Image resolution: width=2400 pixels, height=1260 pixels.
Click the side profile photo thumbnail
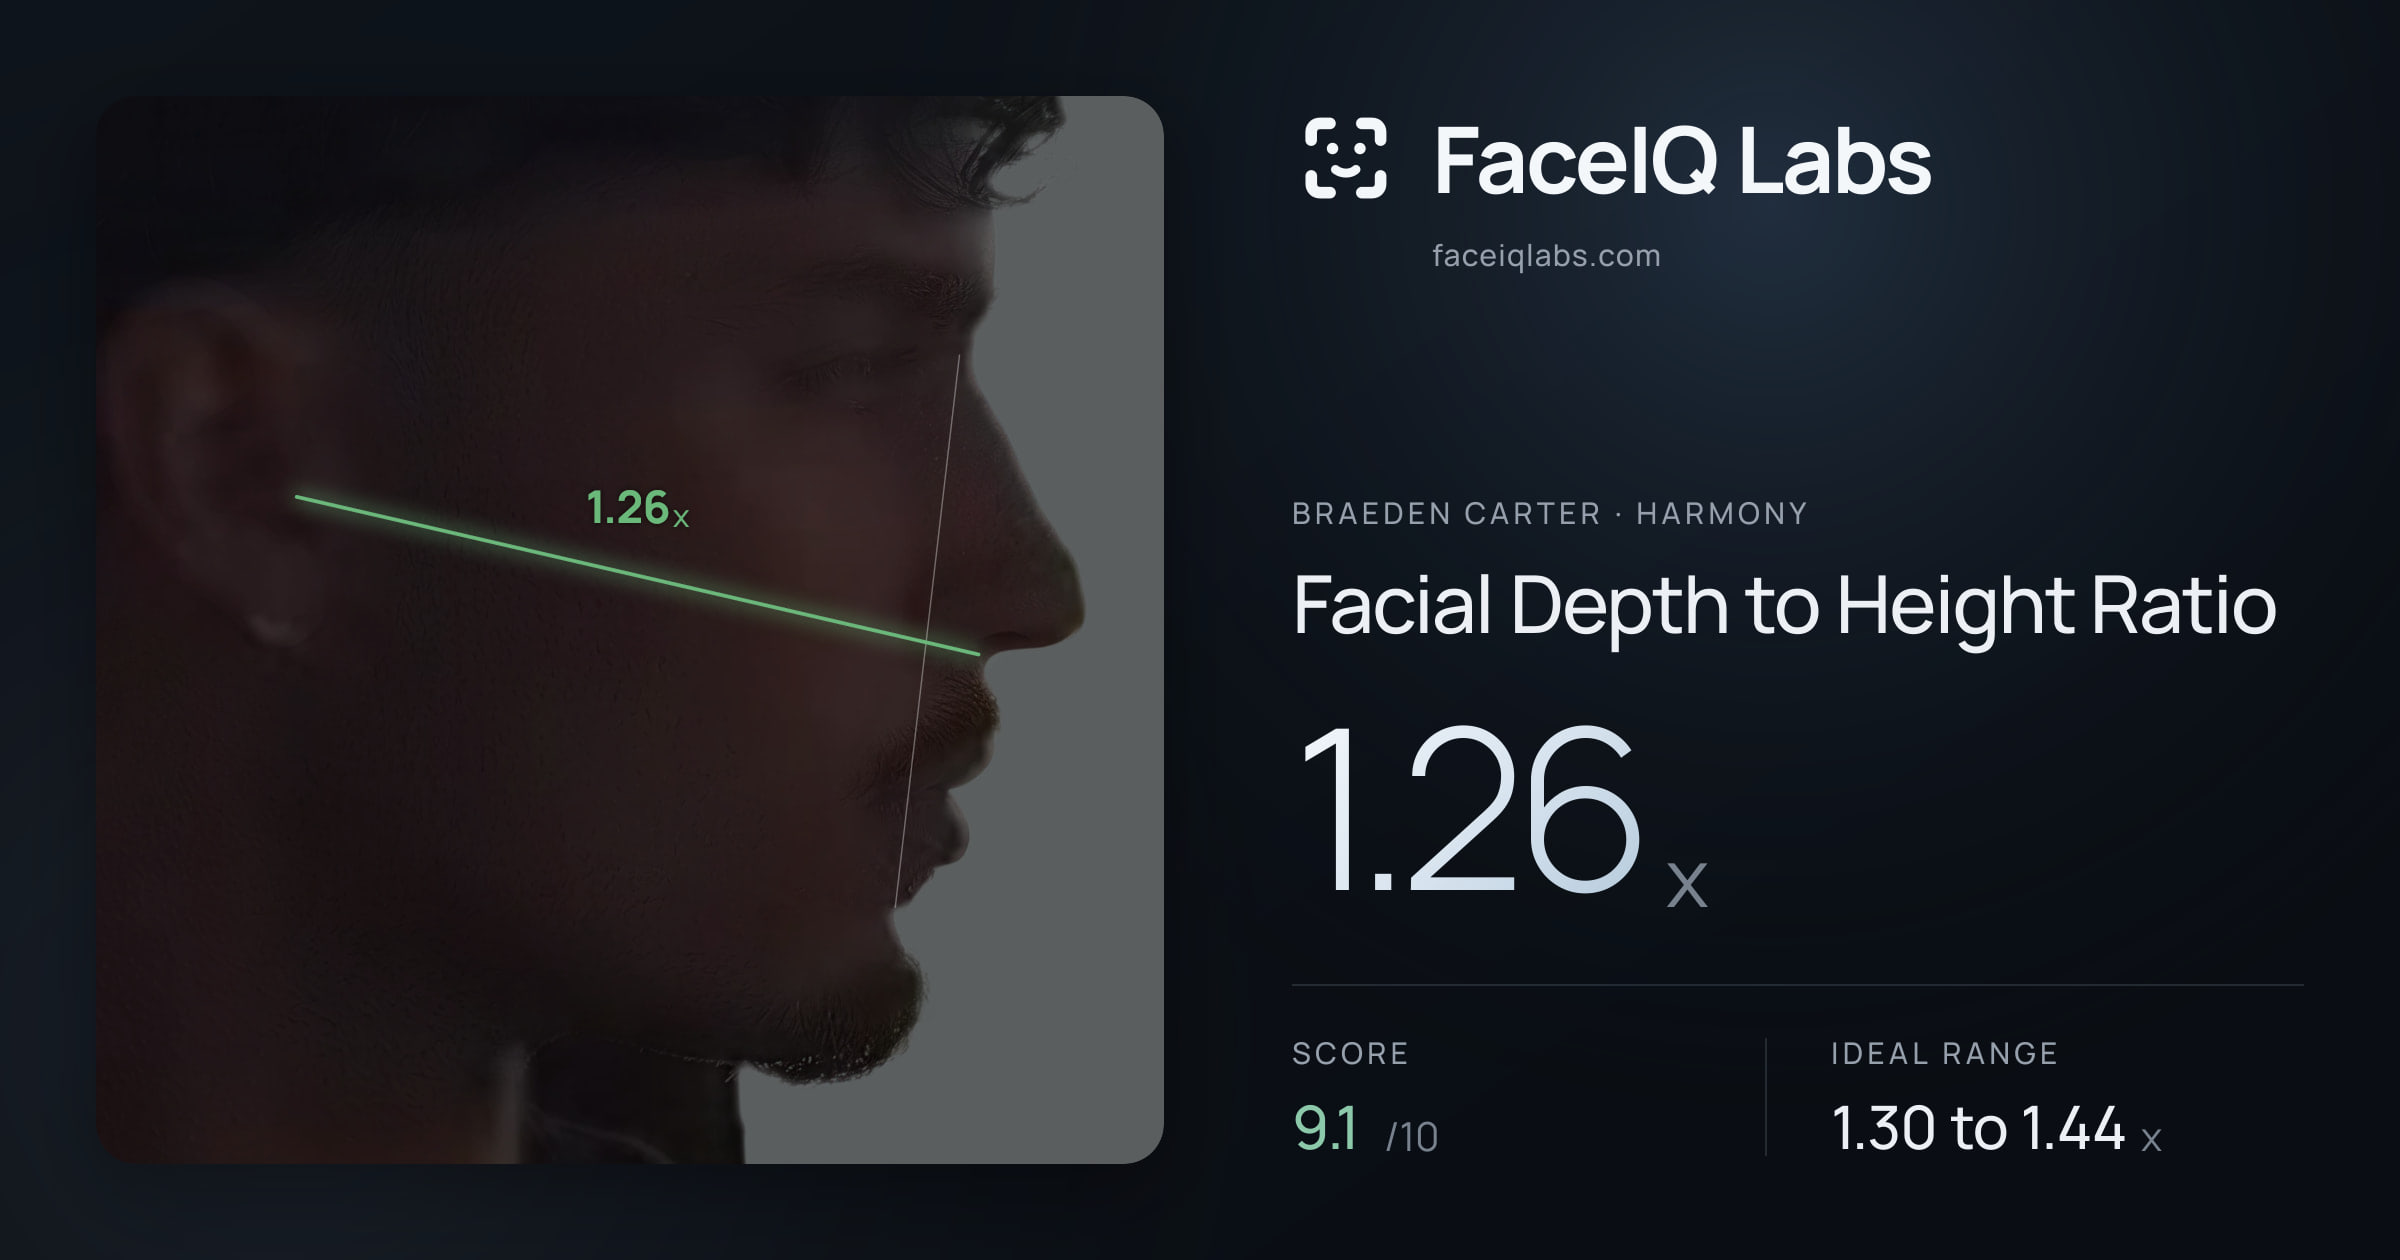pyautogui.click(x=630, y=629)
